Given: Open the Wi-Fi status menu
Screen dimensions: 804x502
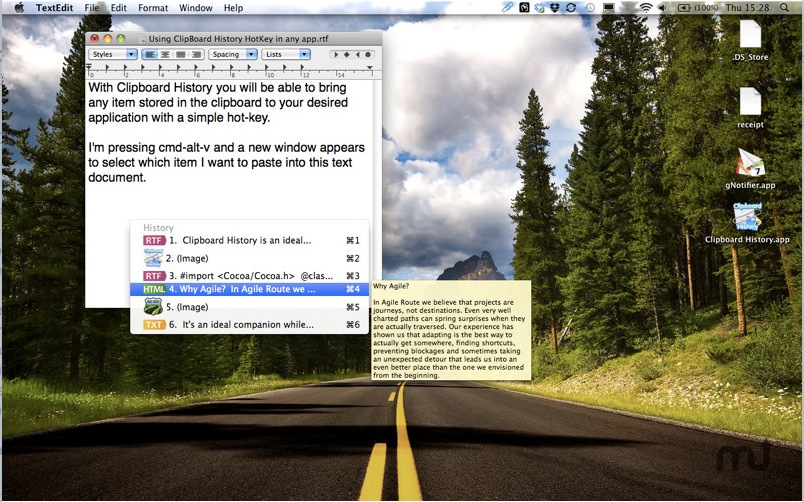Looking at the screenshot, I should point(646,8).
